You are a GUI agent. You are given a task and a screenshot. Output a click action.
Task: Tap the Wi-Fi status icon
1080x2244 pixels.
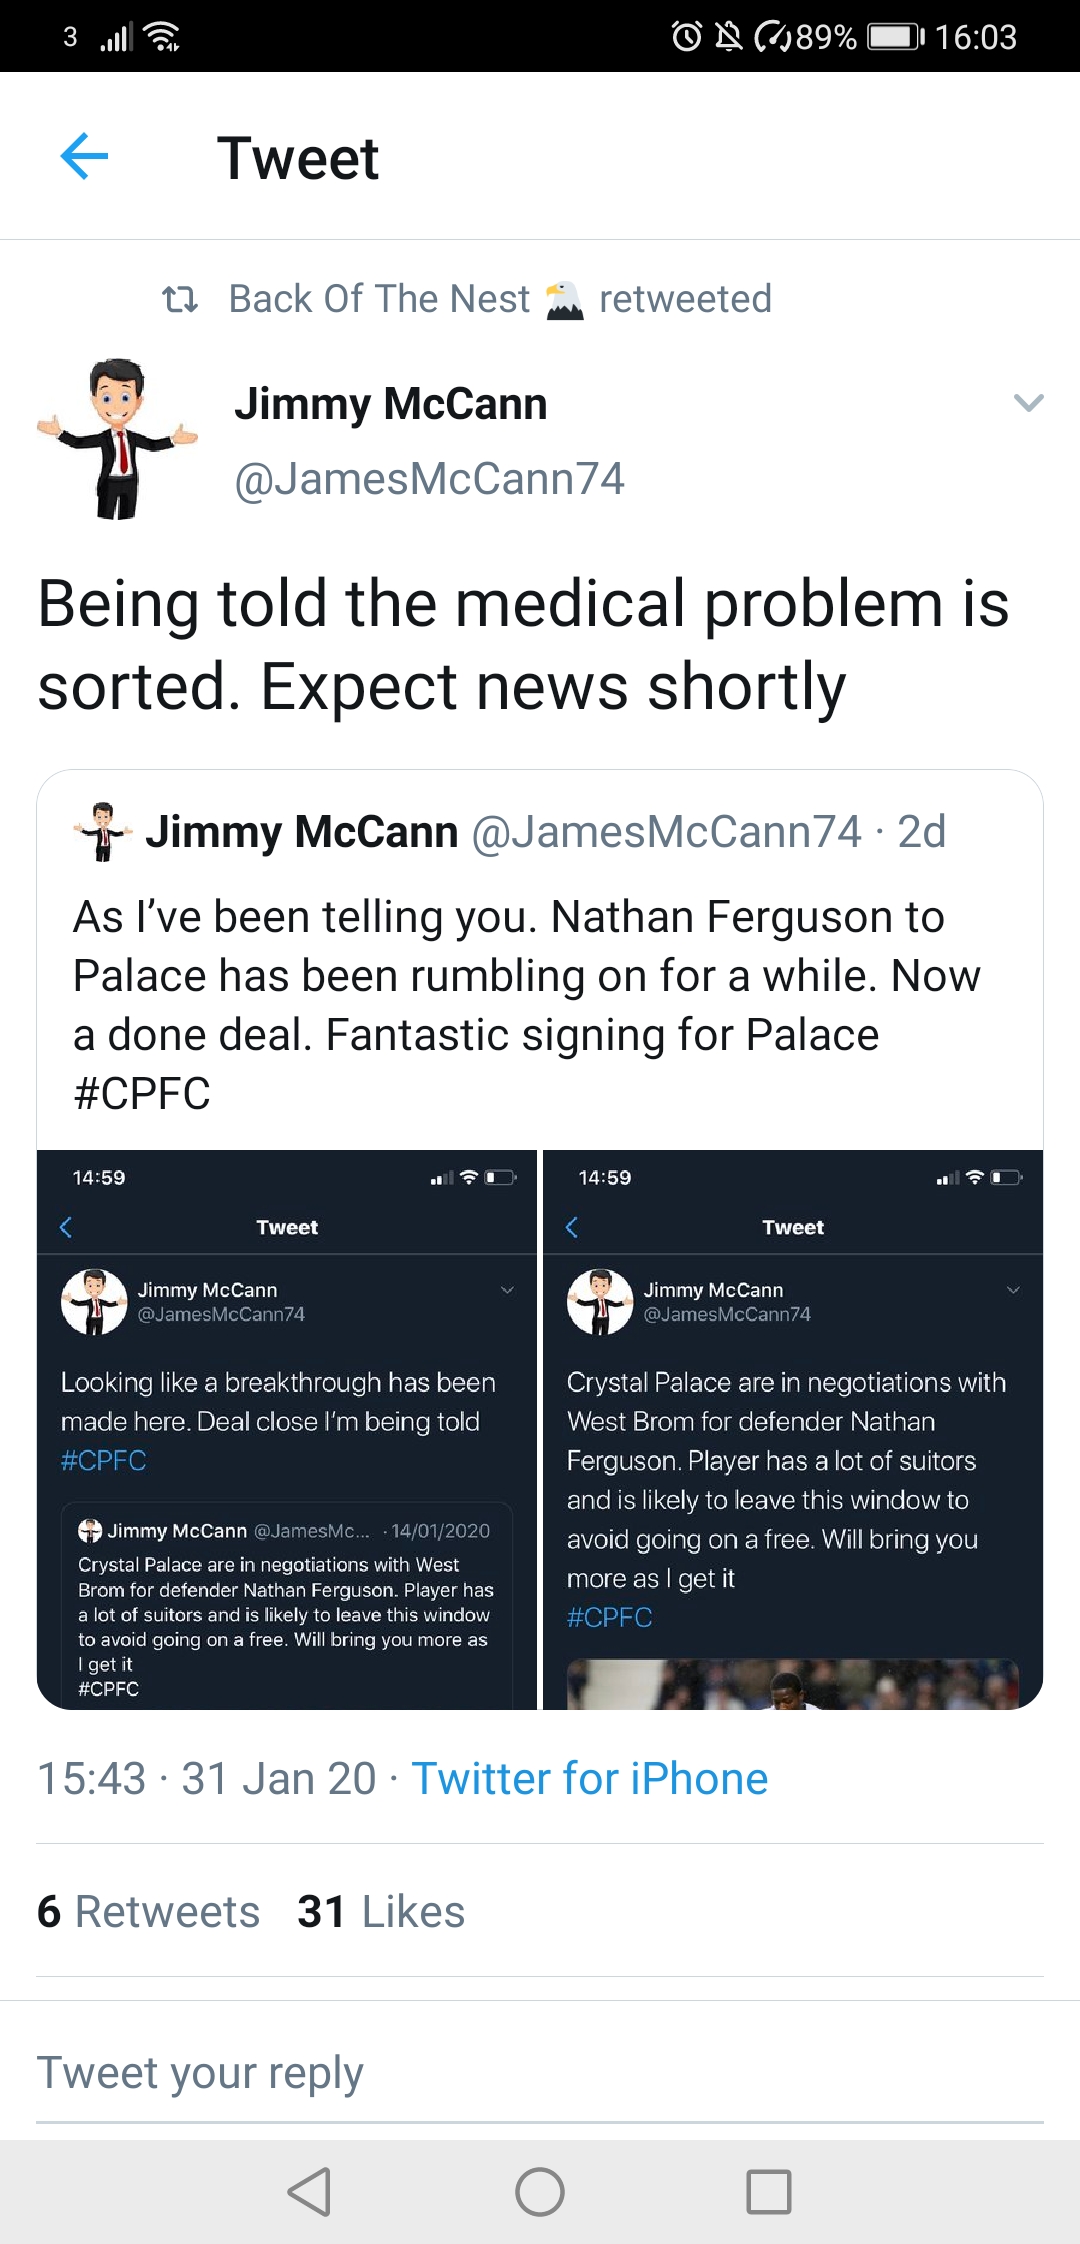point(163,37)
